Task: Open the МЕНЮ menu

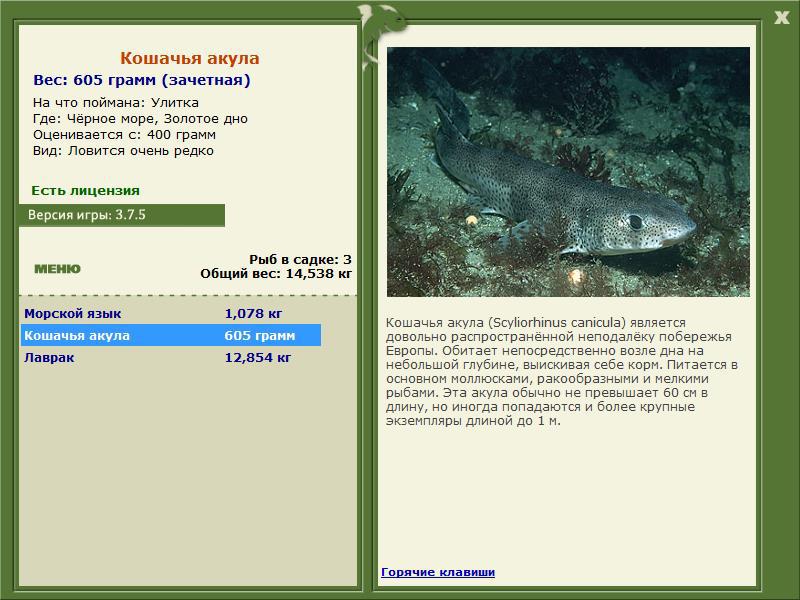Action: tap(57, 269)
